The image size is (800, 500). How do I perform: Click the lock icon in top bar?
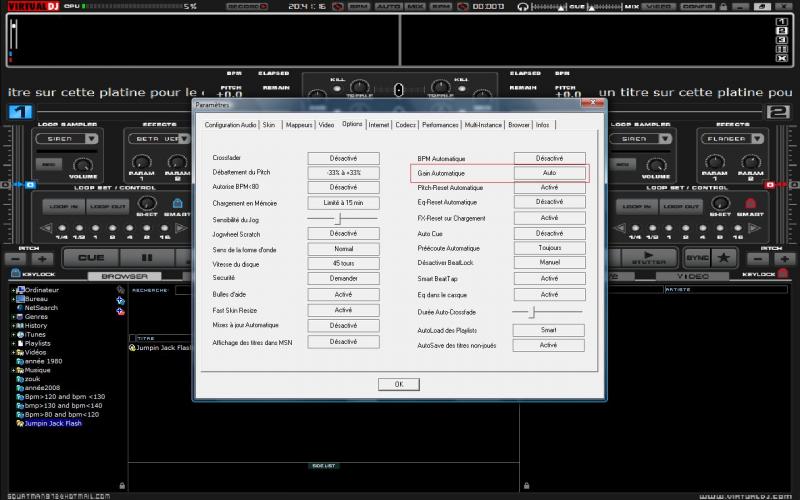coord(723,7)
